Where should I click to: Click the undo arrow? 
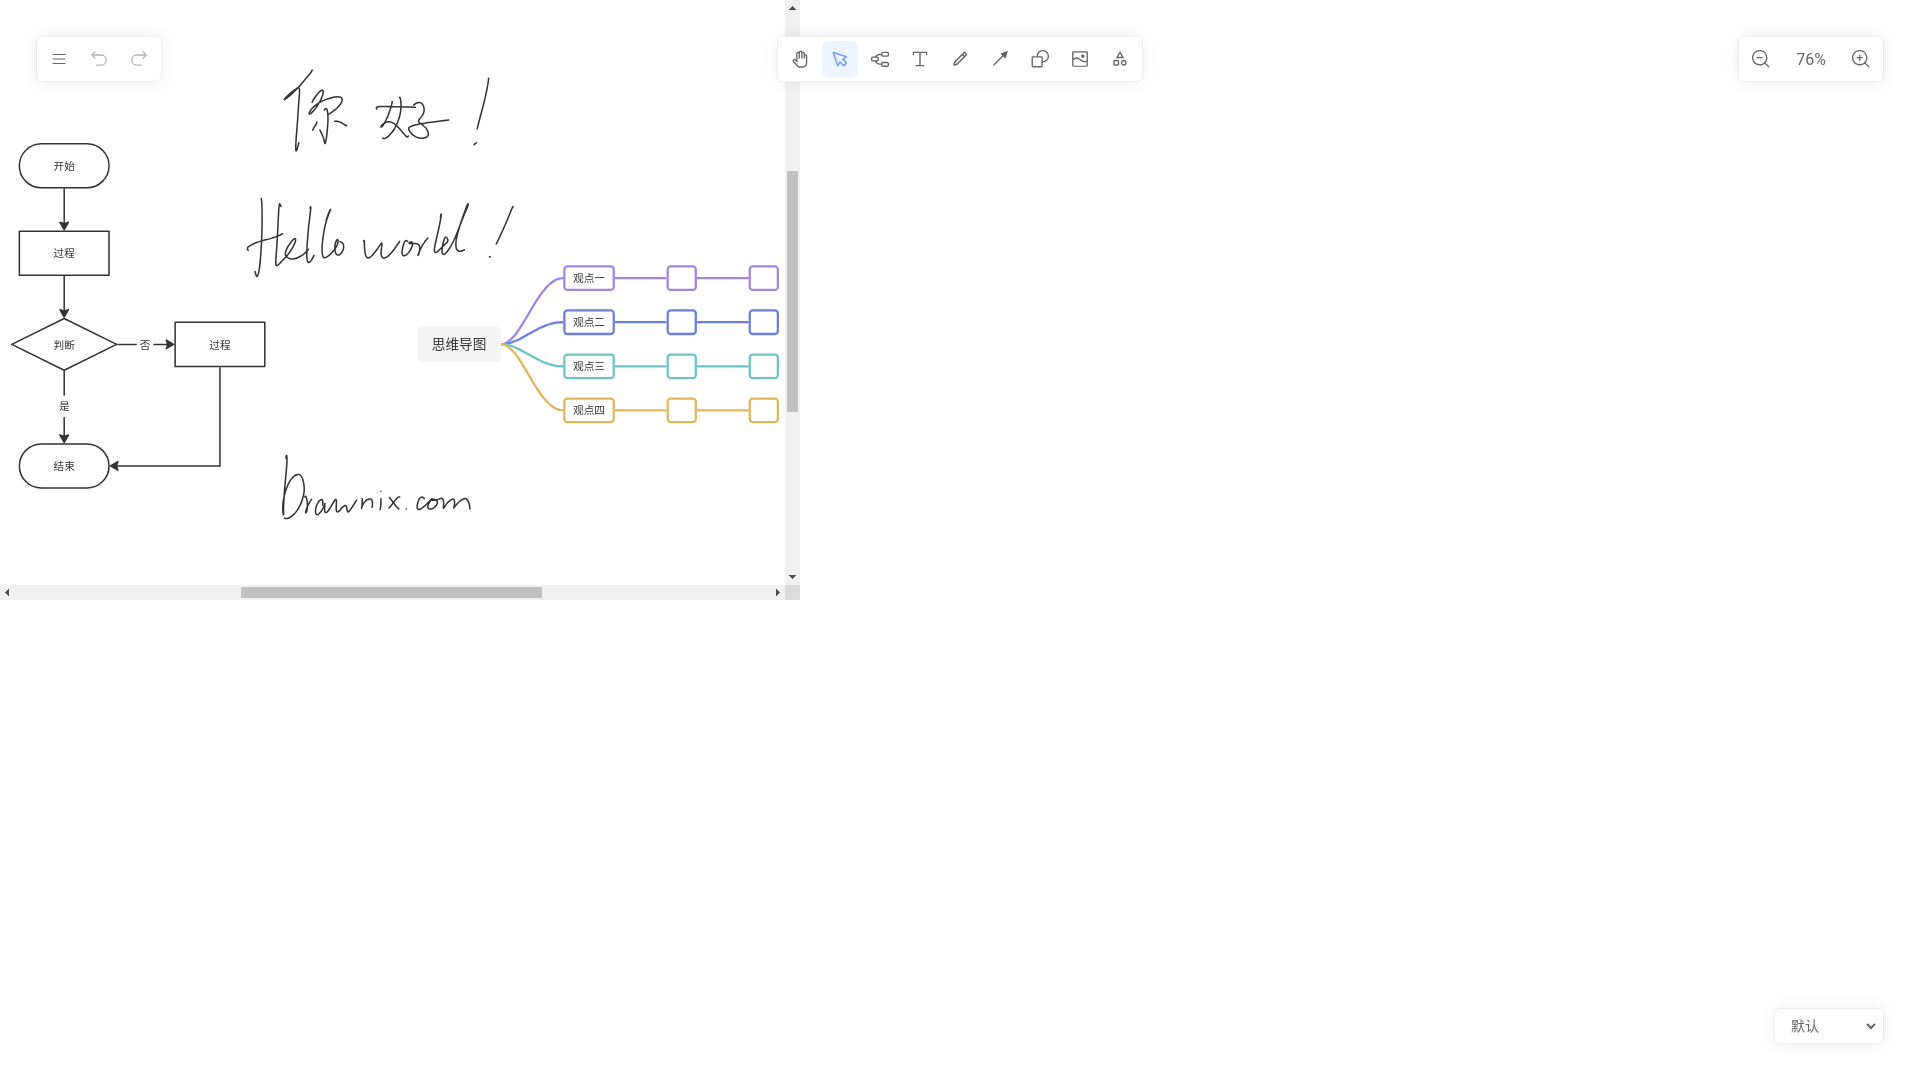pyautogui.click(x=99, y=59)
